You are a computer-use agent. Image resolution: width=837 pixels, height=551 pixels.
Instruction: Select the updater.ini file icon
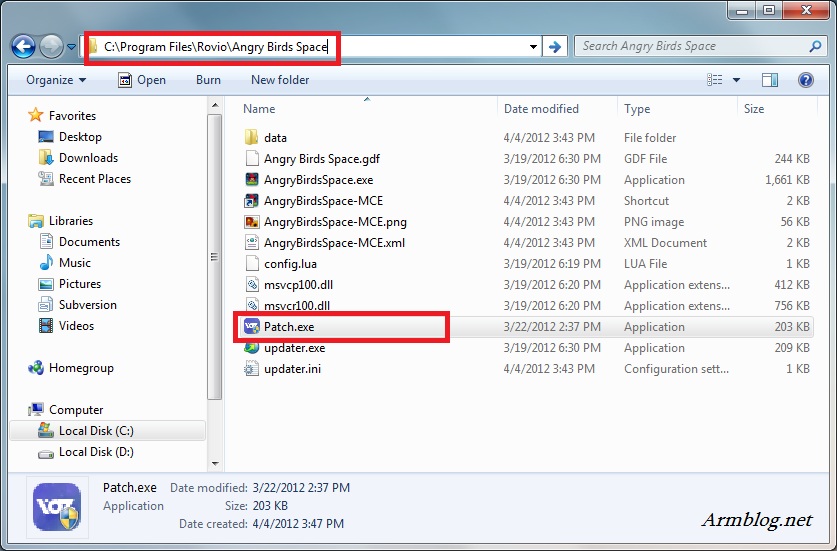[251, 368]
